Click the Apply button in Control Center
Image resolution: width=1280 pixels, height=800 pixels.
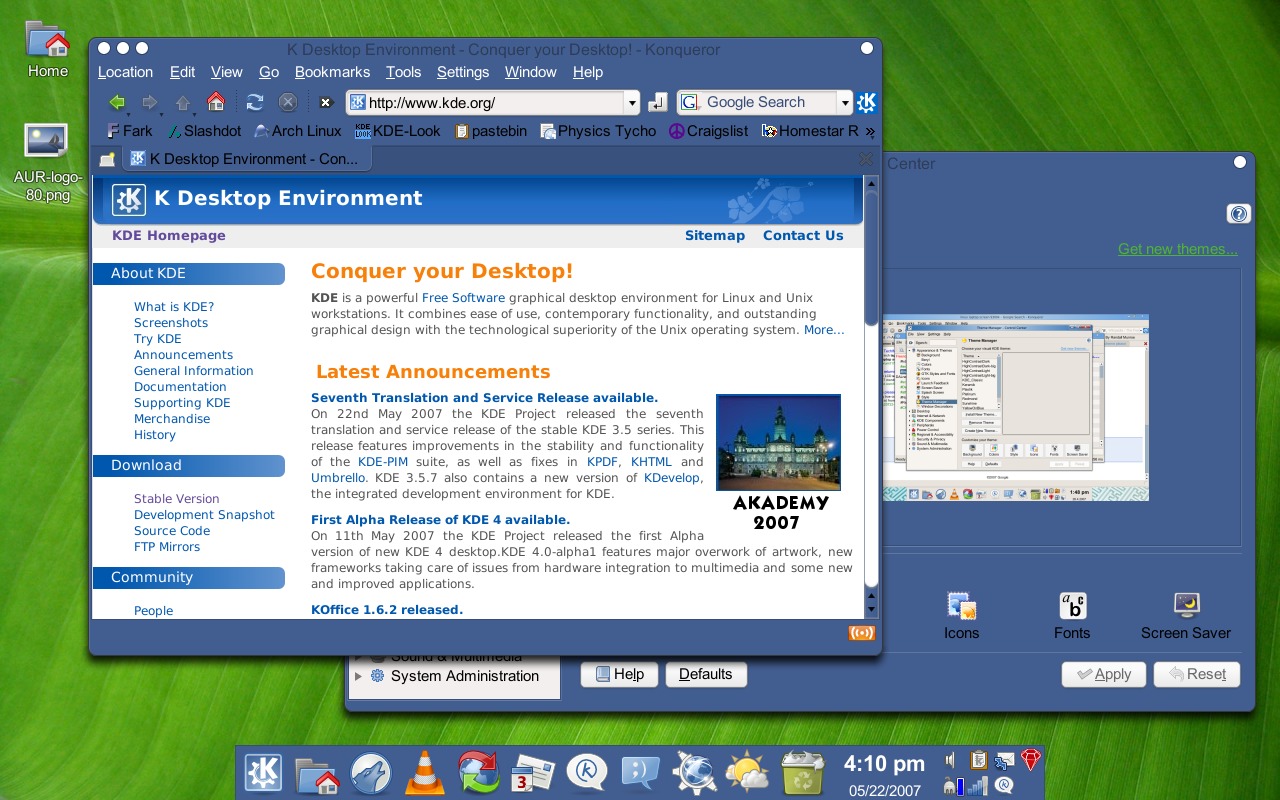1103,674
